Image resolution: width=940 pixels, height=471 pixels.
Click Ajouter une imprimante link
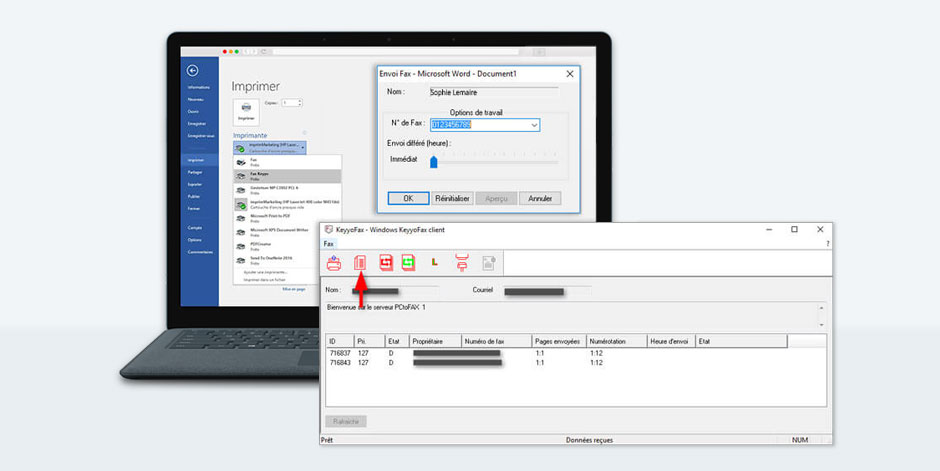264,273
